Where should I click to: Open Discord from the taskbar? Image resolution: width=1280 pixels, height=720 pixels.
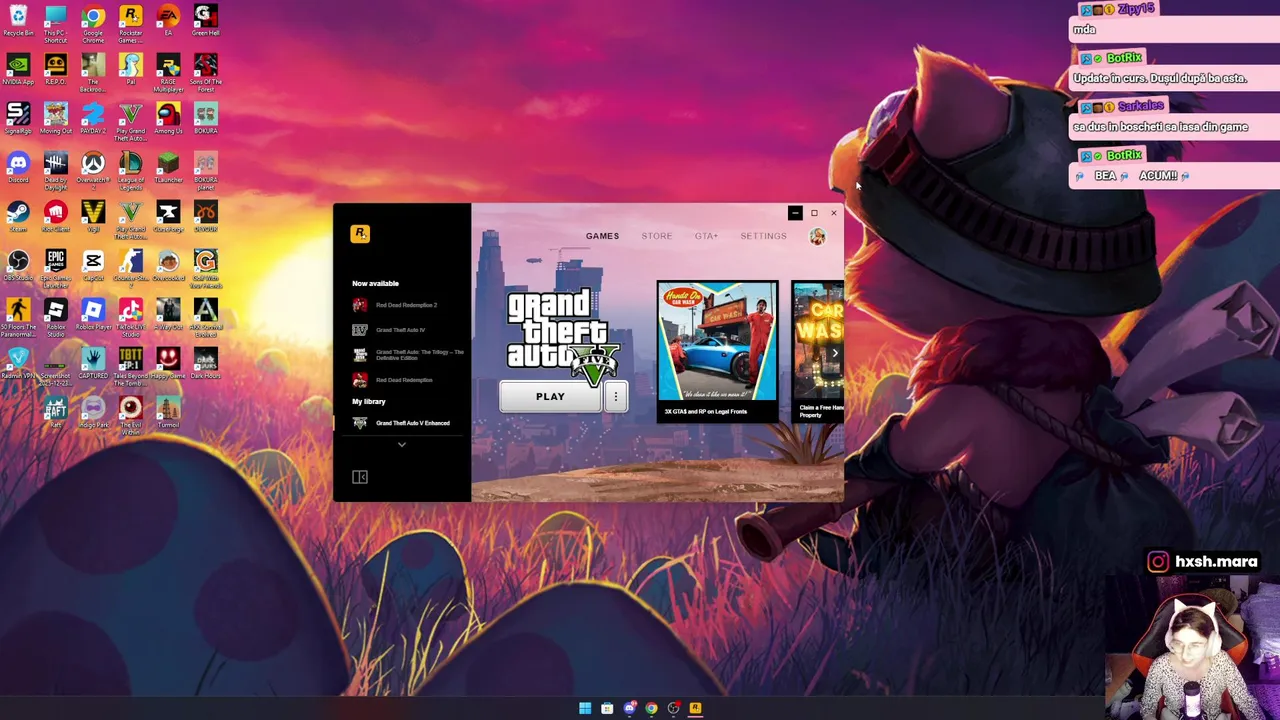tap(629, 709)
